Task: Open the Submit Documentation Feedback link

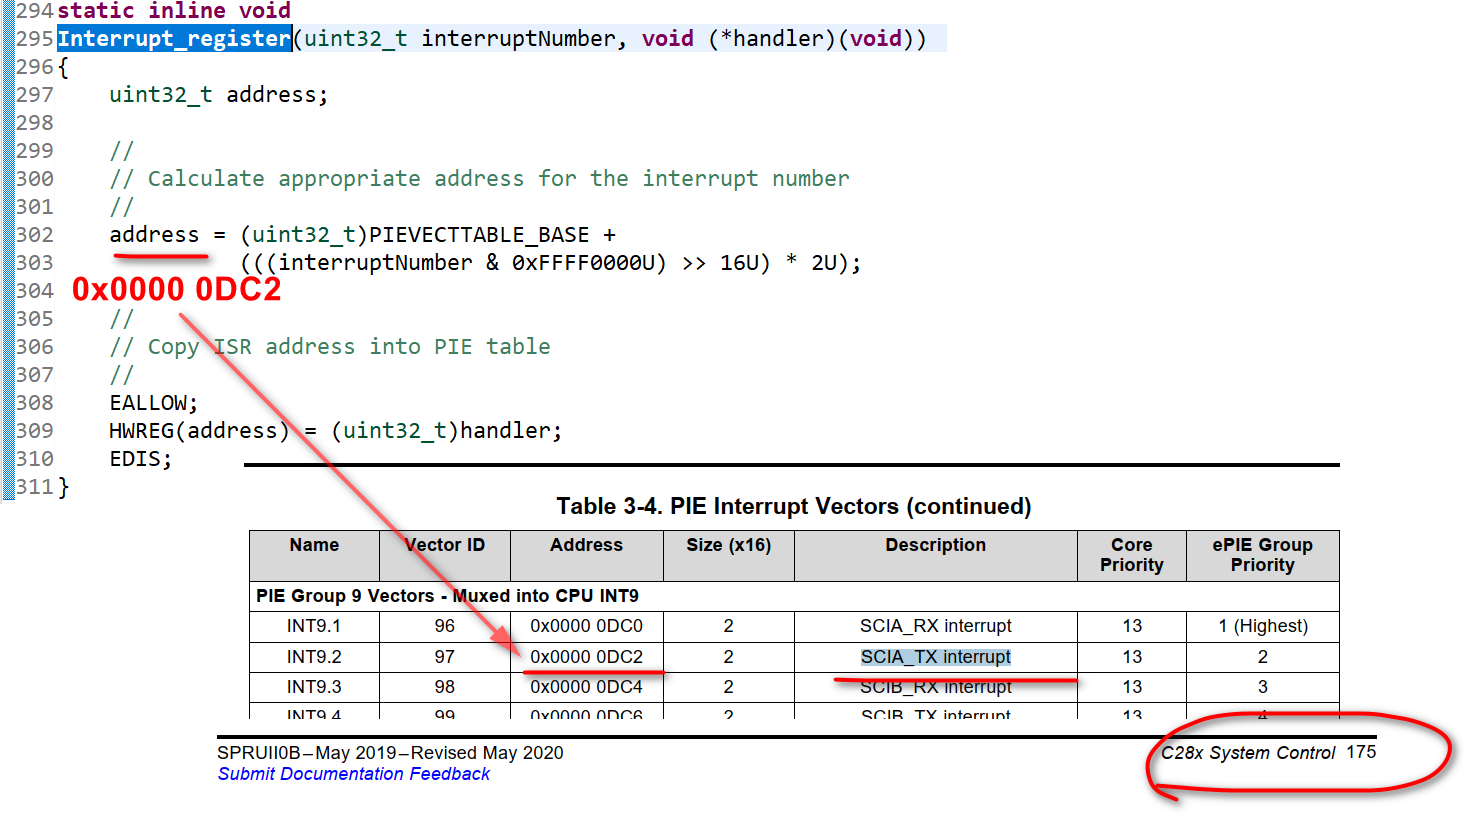Action: pos(354,774)
